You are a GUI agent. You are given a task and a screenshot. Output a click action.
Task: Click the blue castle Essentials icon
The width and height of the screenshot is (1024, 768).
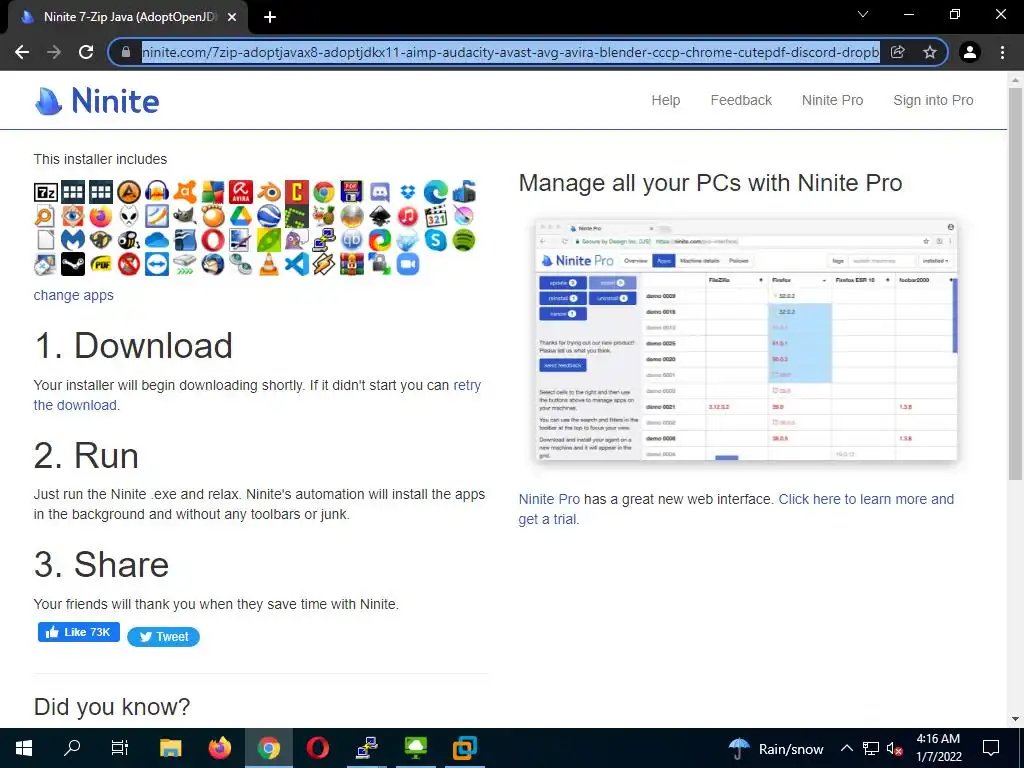(464, 192)
